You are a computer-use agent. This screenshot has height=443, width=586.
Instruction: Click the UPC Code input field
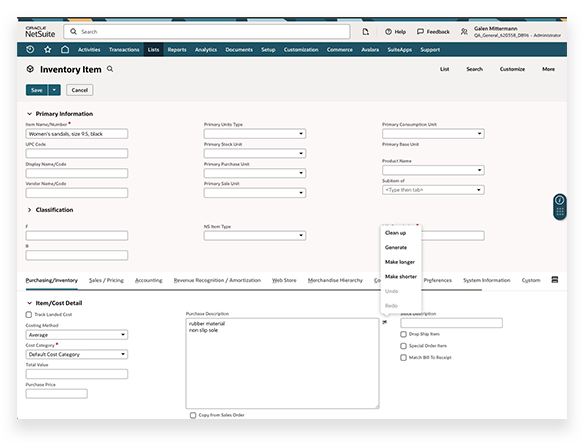coord(77,153)
